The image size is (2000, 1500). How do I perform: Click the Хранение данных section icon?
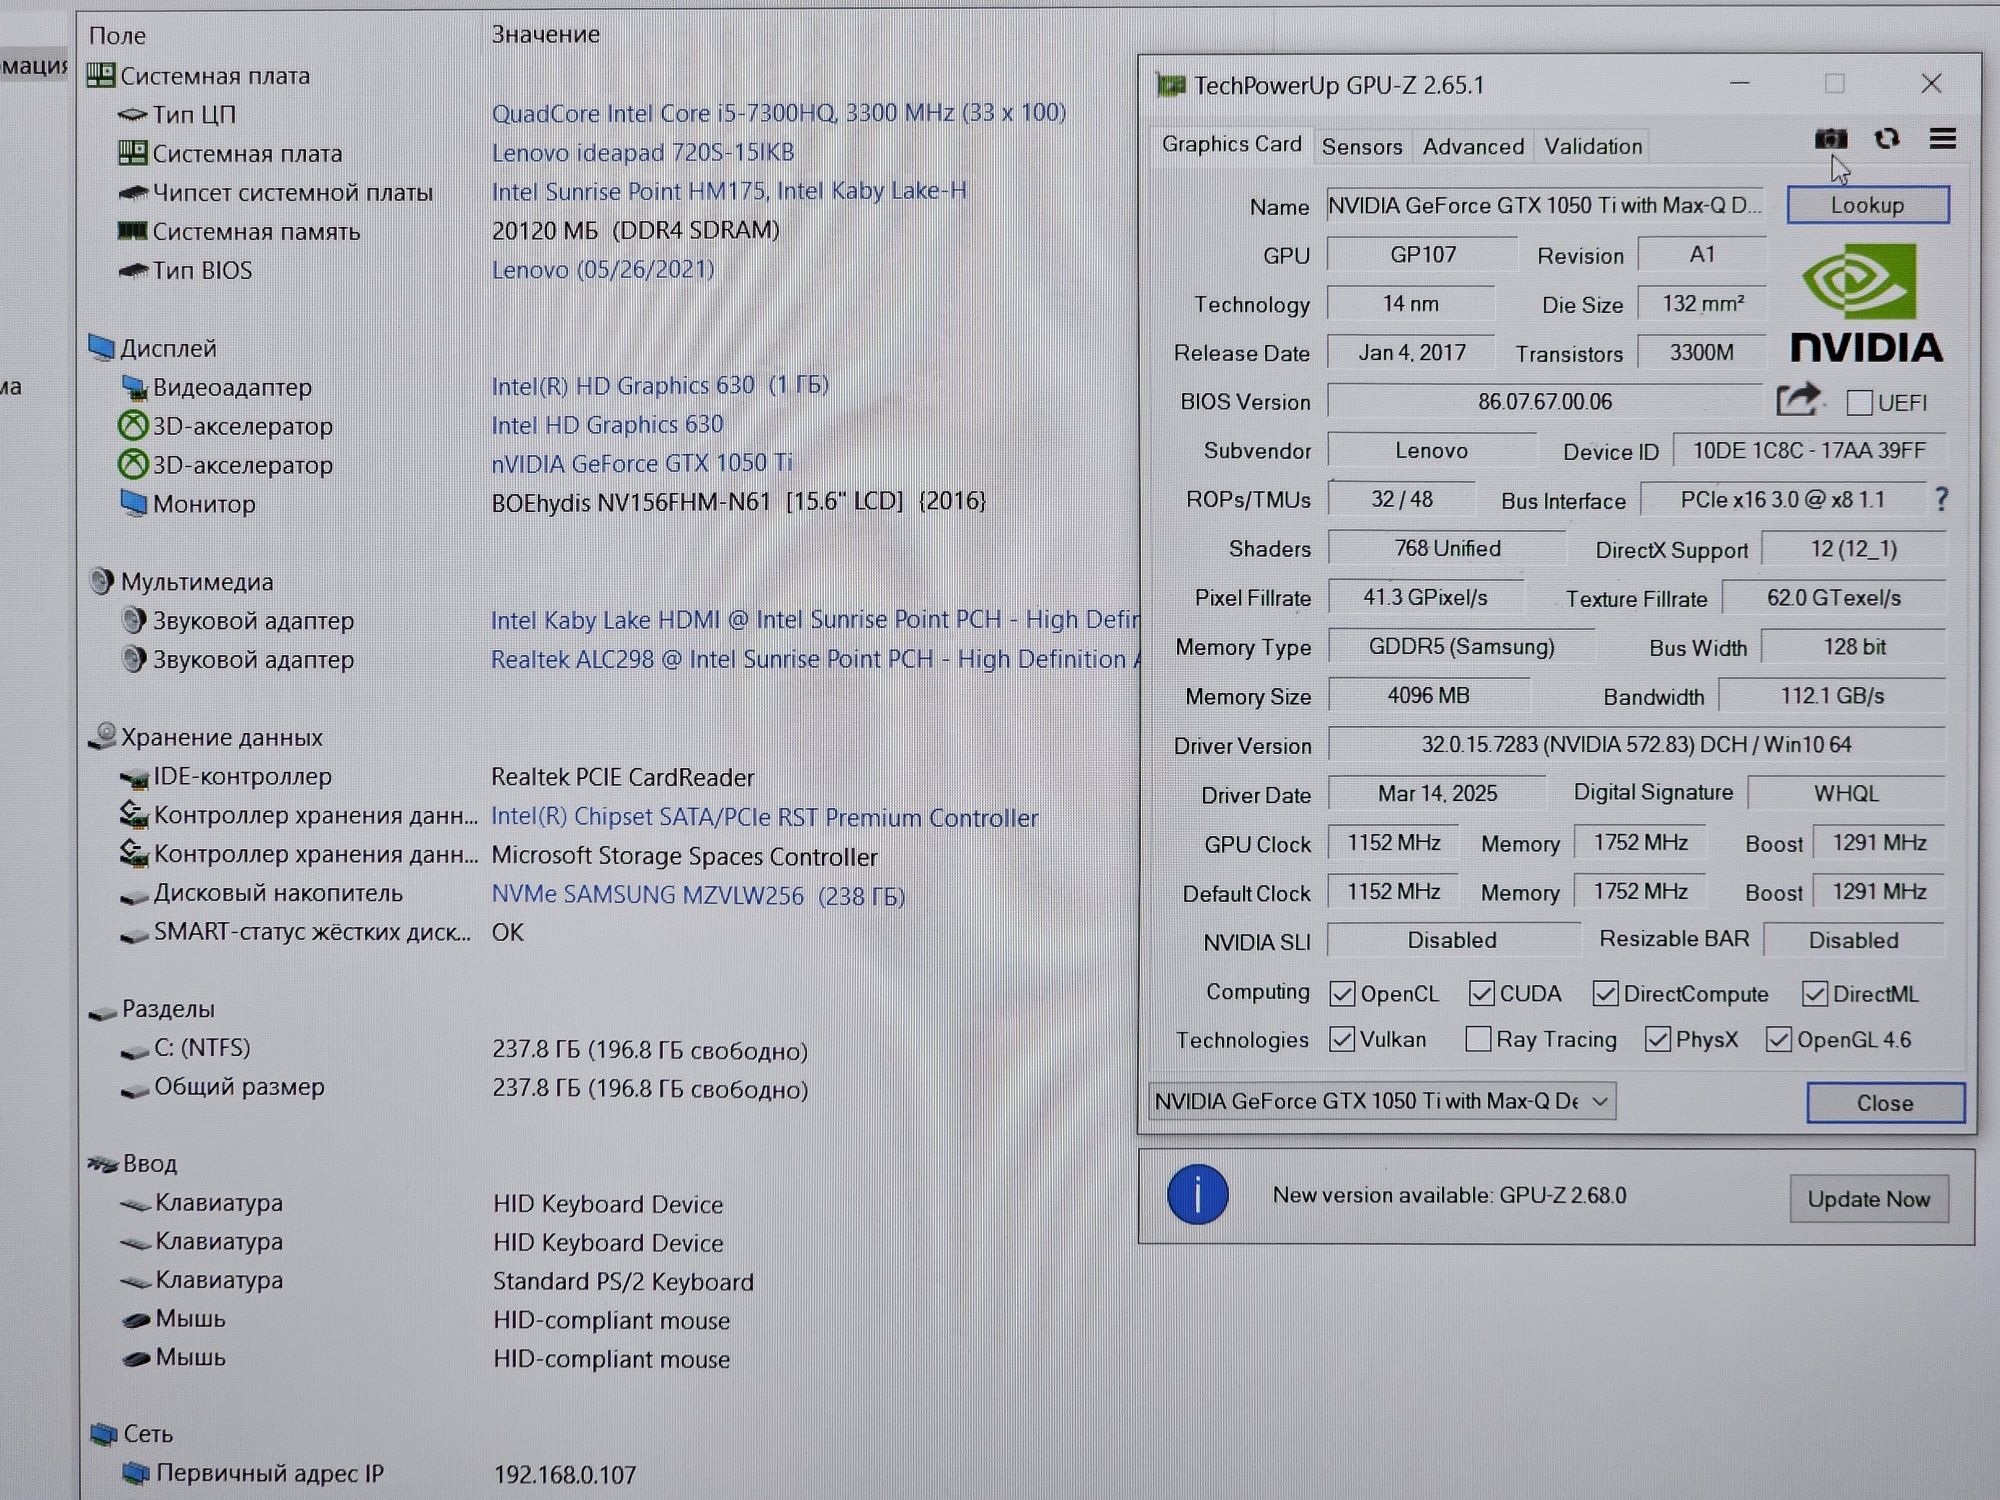coord(102,736)
